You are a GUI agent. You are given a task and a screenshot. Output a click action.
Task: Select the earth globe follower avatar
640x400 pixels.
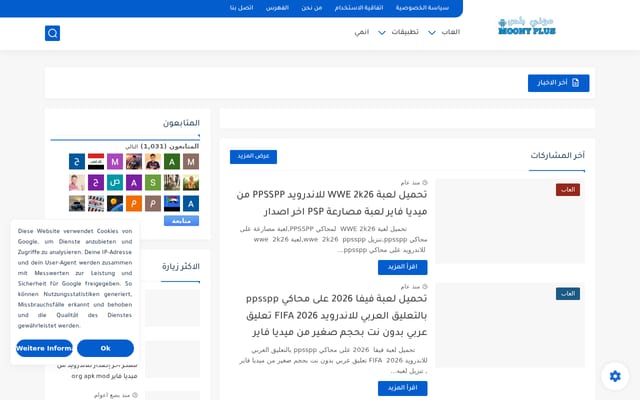pyautogui.click(x=115, y=204)
